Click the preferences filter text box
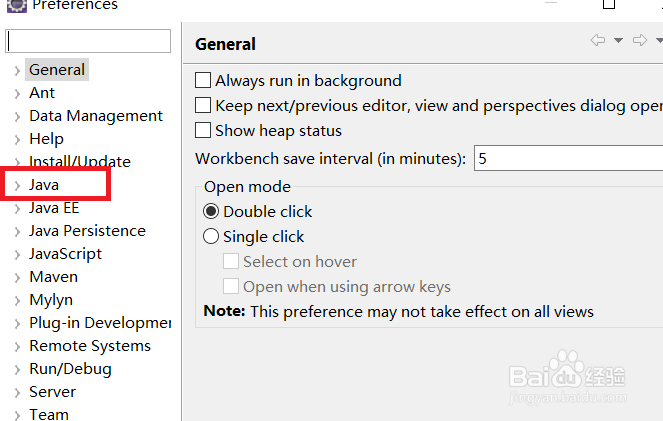The width and height of the screenshot is (663, 421). pos(89,41)
